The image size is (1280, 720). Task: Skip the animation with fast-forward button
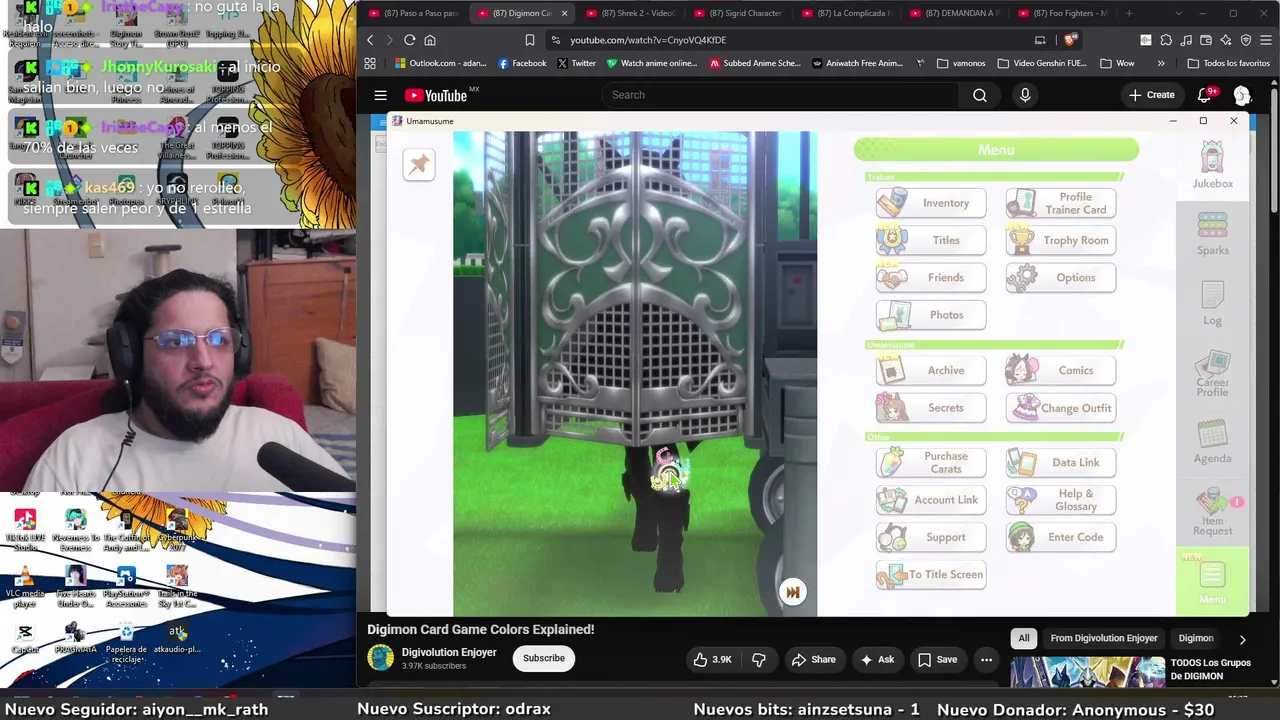pyautogui.click(x=793, y=592)
